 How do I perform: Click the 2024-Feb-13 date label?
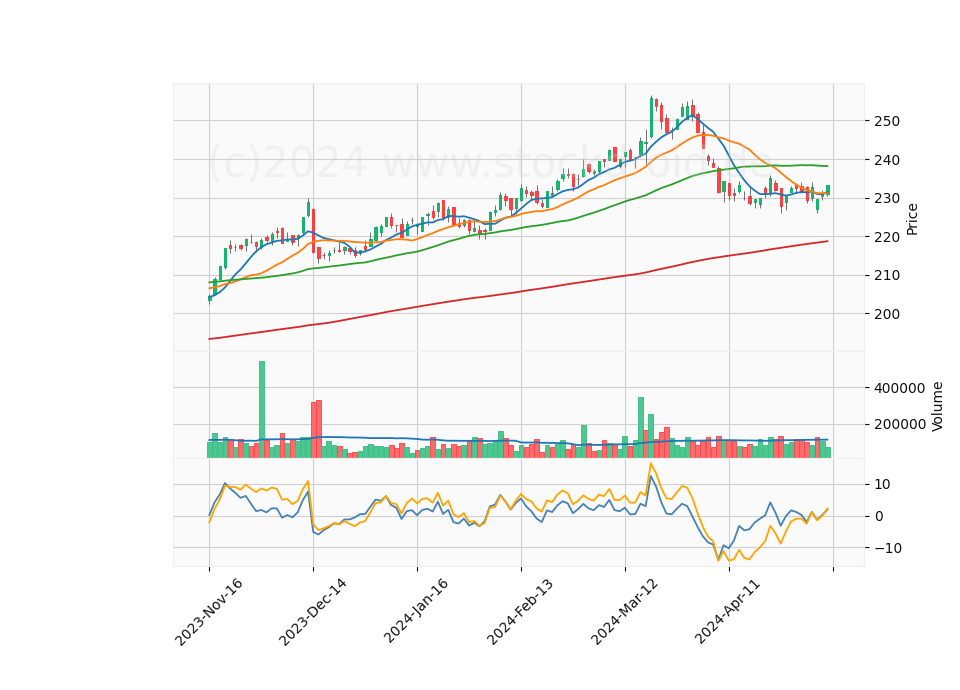coord(520,611)
